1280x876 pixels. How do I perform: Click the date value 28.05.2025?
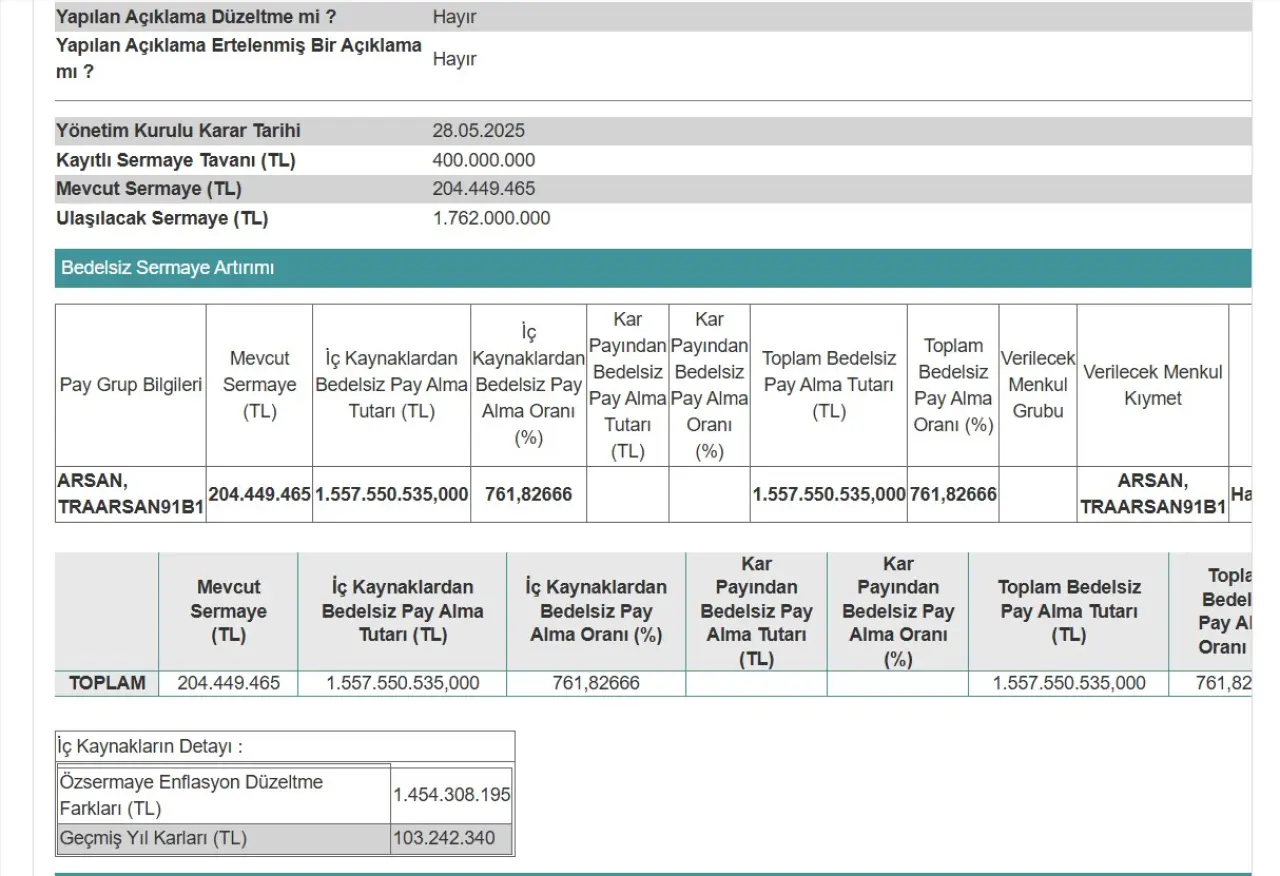pos(478,131)
